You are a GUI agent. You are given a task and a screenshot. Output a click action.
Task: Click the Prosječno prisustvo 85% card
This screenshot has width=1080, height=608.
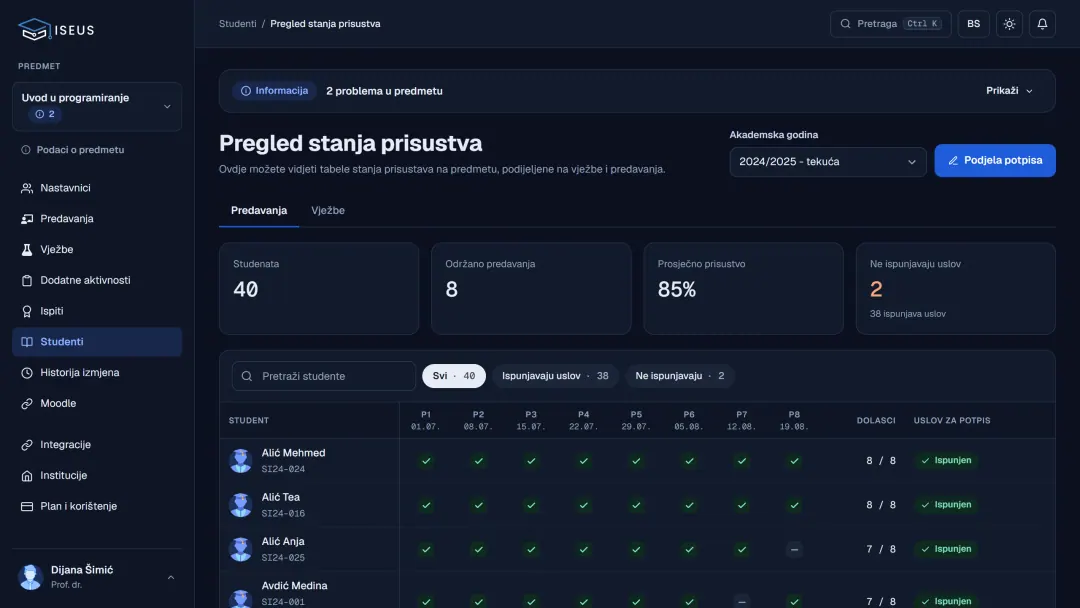(x=743, y=289)
